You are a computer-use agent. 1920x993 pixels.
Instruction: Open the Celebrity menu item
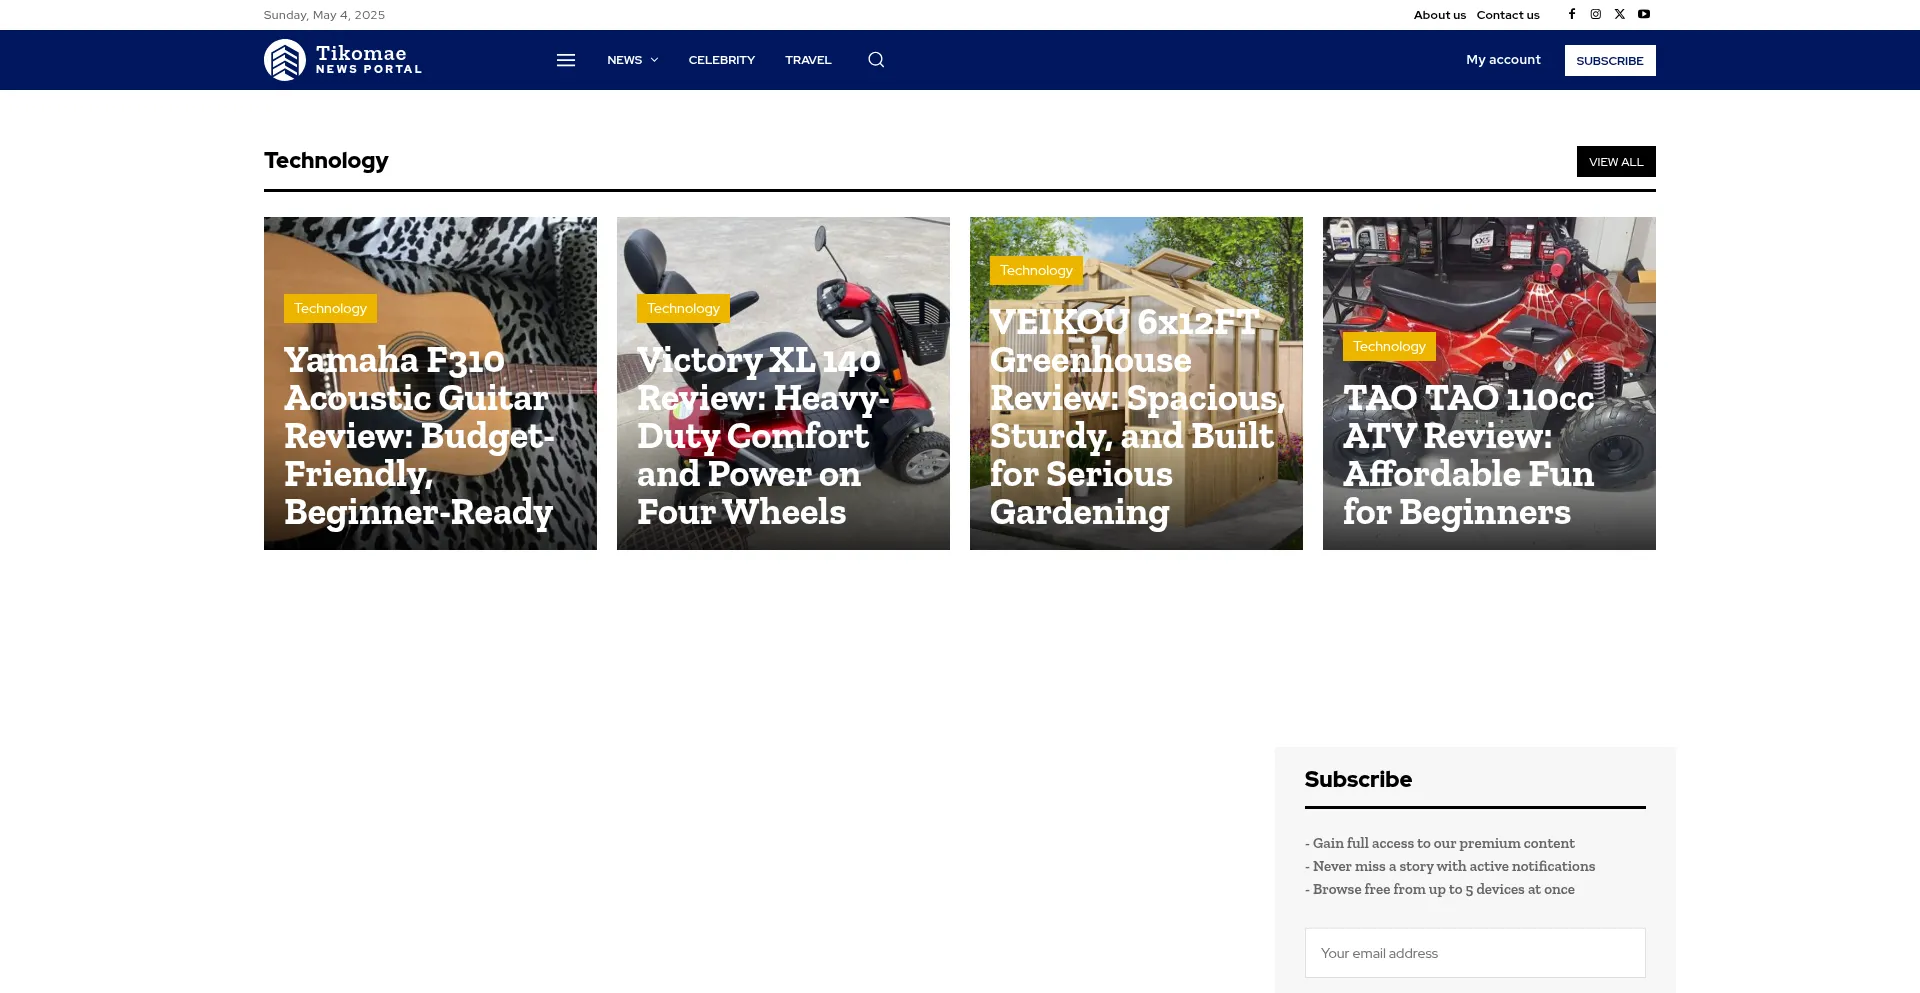(721, 60)
